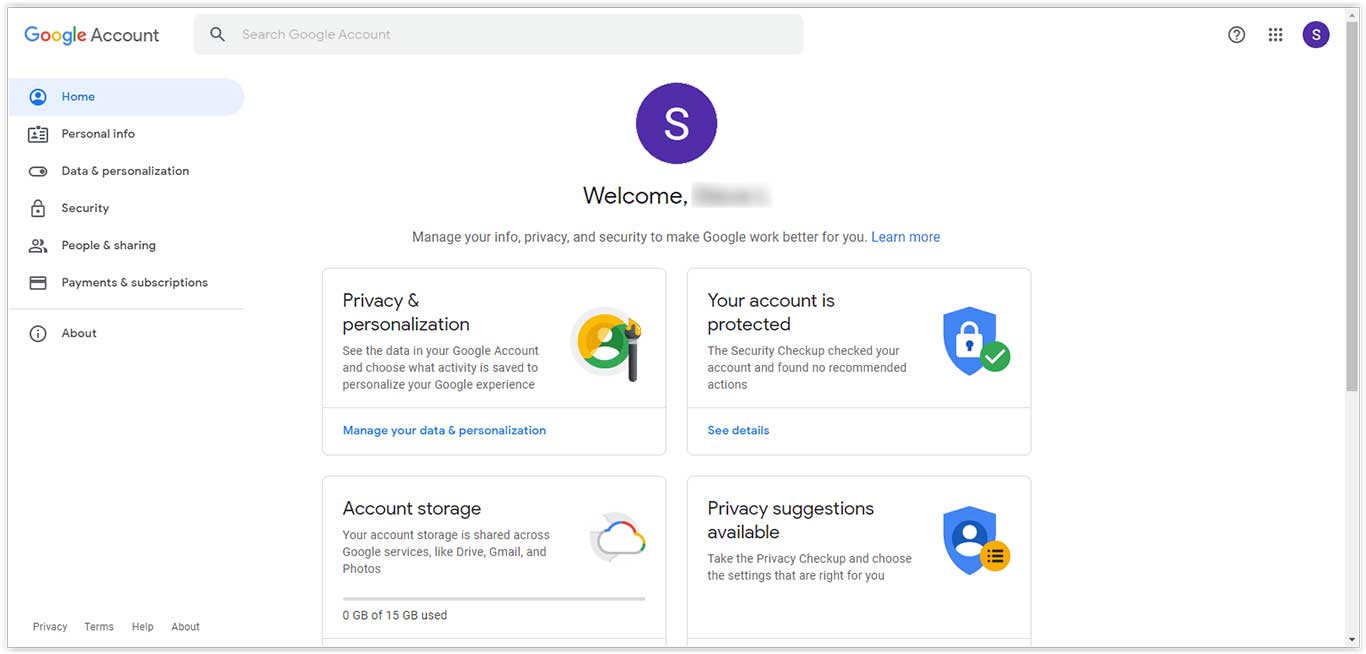Open Payments & subscriptions
This screenshot has height=654, width=1366.
pyautogui.click(x=126, y=283)
